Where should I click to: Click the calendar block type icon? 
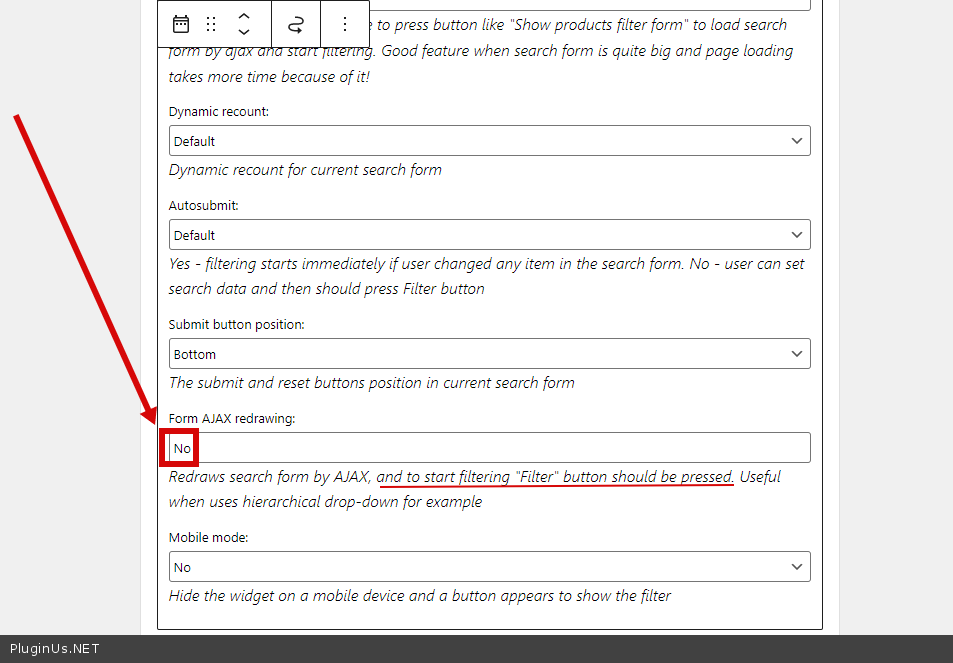click(x=181, y=24)
